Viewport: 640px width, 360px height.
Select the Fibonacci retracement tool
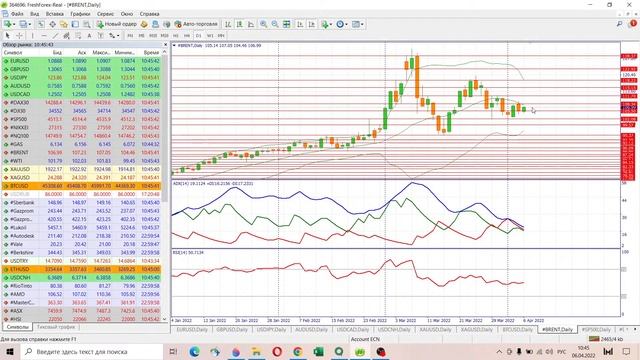coord(78,36)
